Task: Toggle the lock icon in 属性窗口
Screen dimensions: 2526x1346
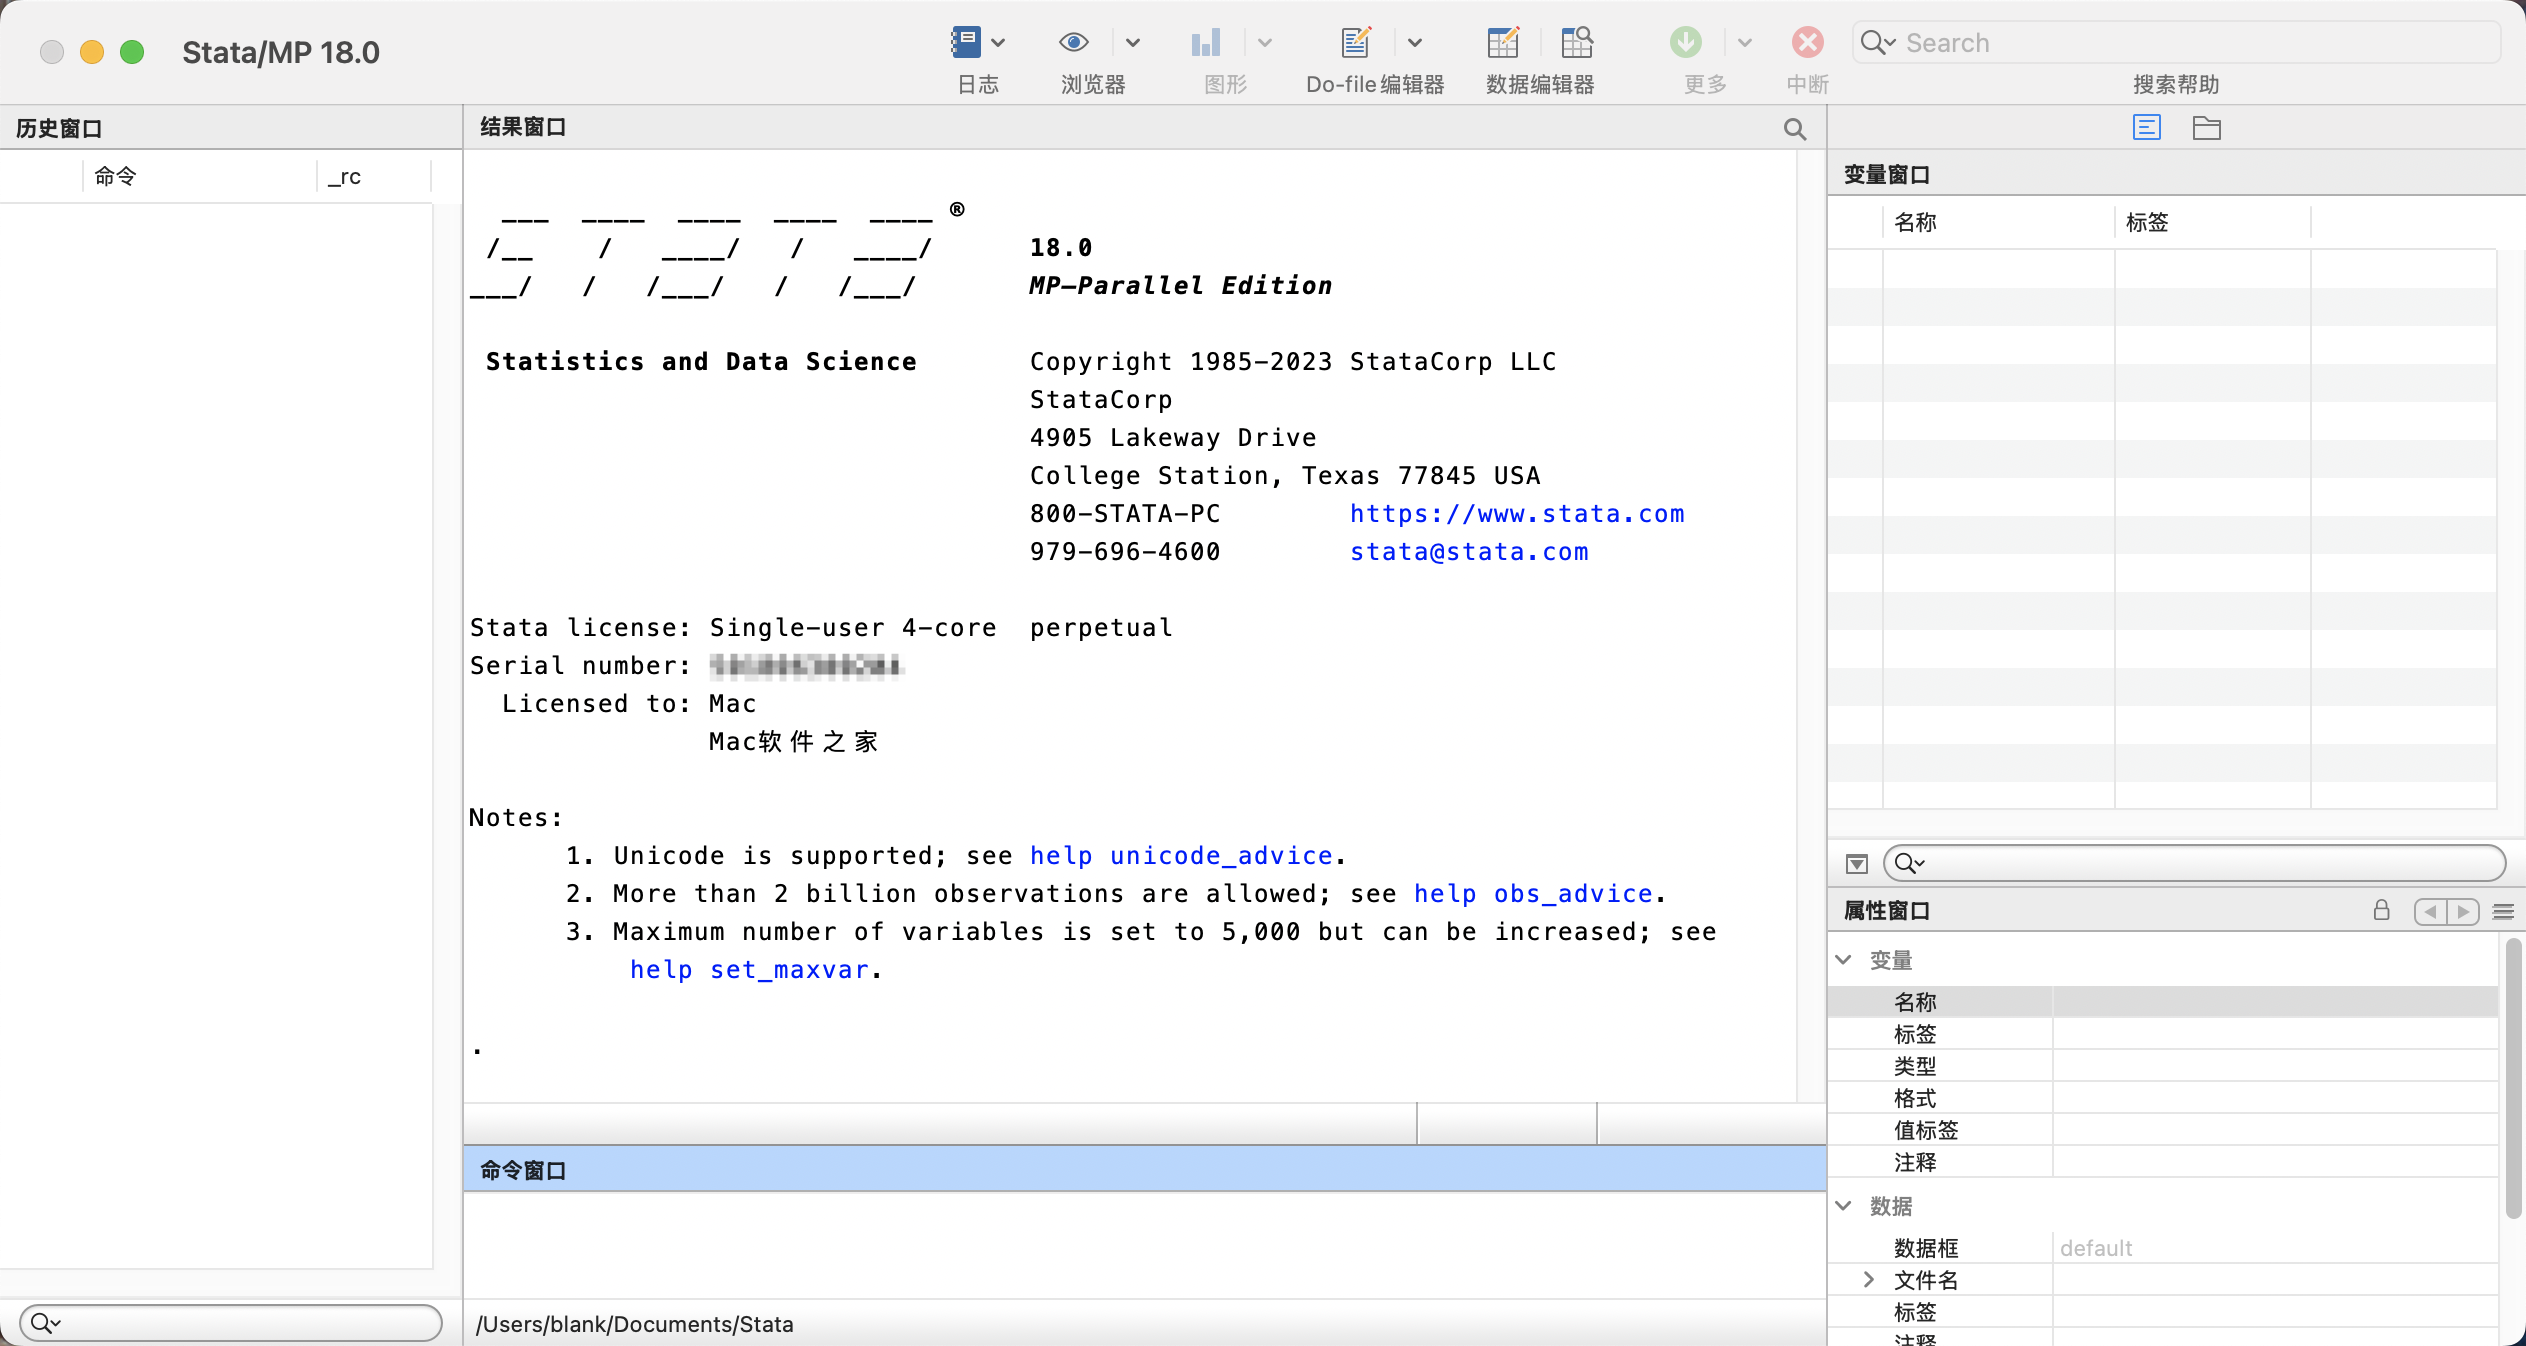Action: coord(2382,910)
